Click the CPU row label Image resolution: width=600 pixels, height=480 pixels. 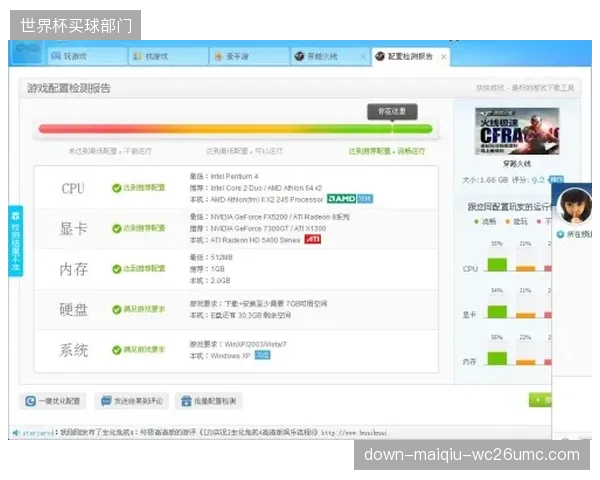pos(73,188)
